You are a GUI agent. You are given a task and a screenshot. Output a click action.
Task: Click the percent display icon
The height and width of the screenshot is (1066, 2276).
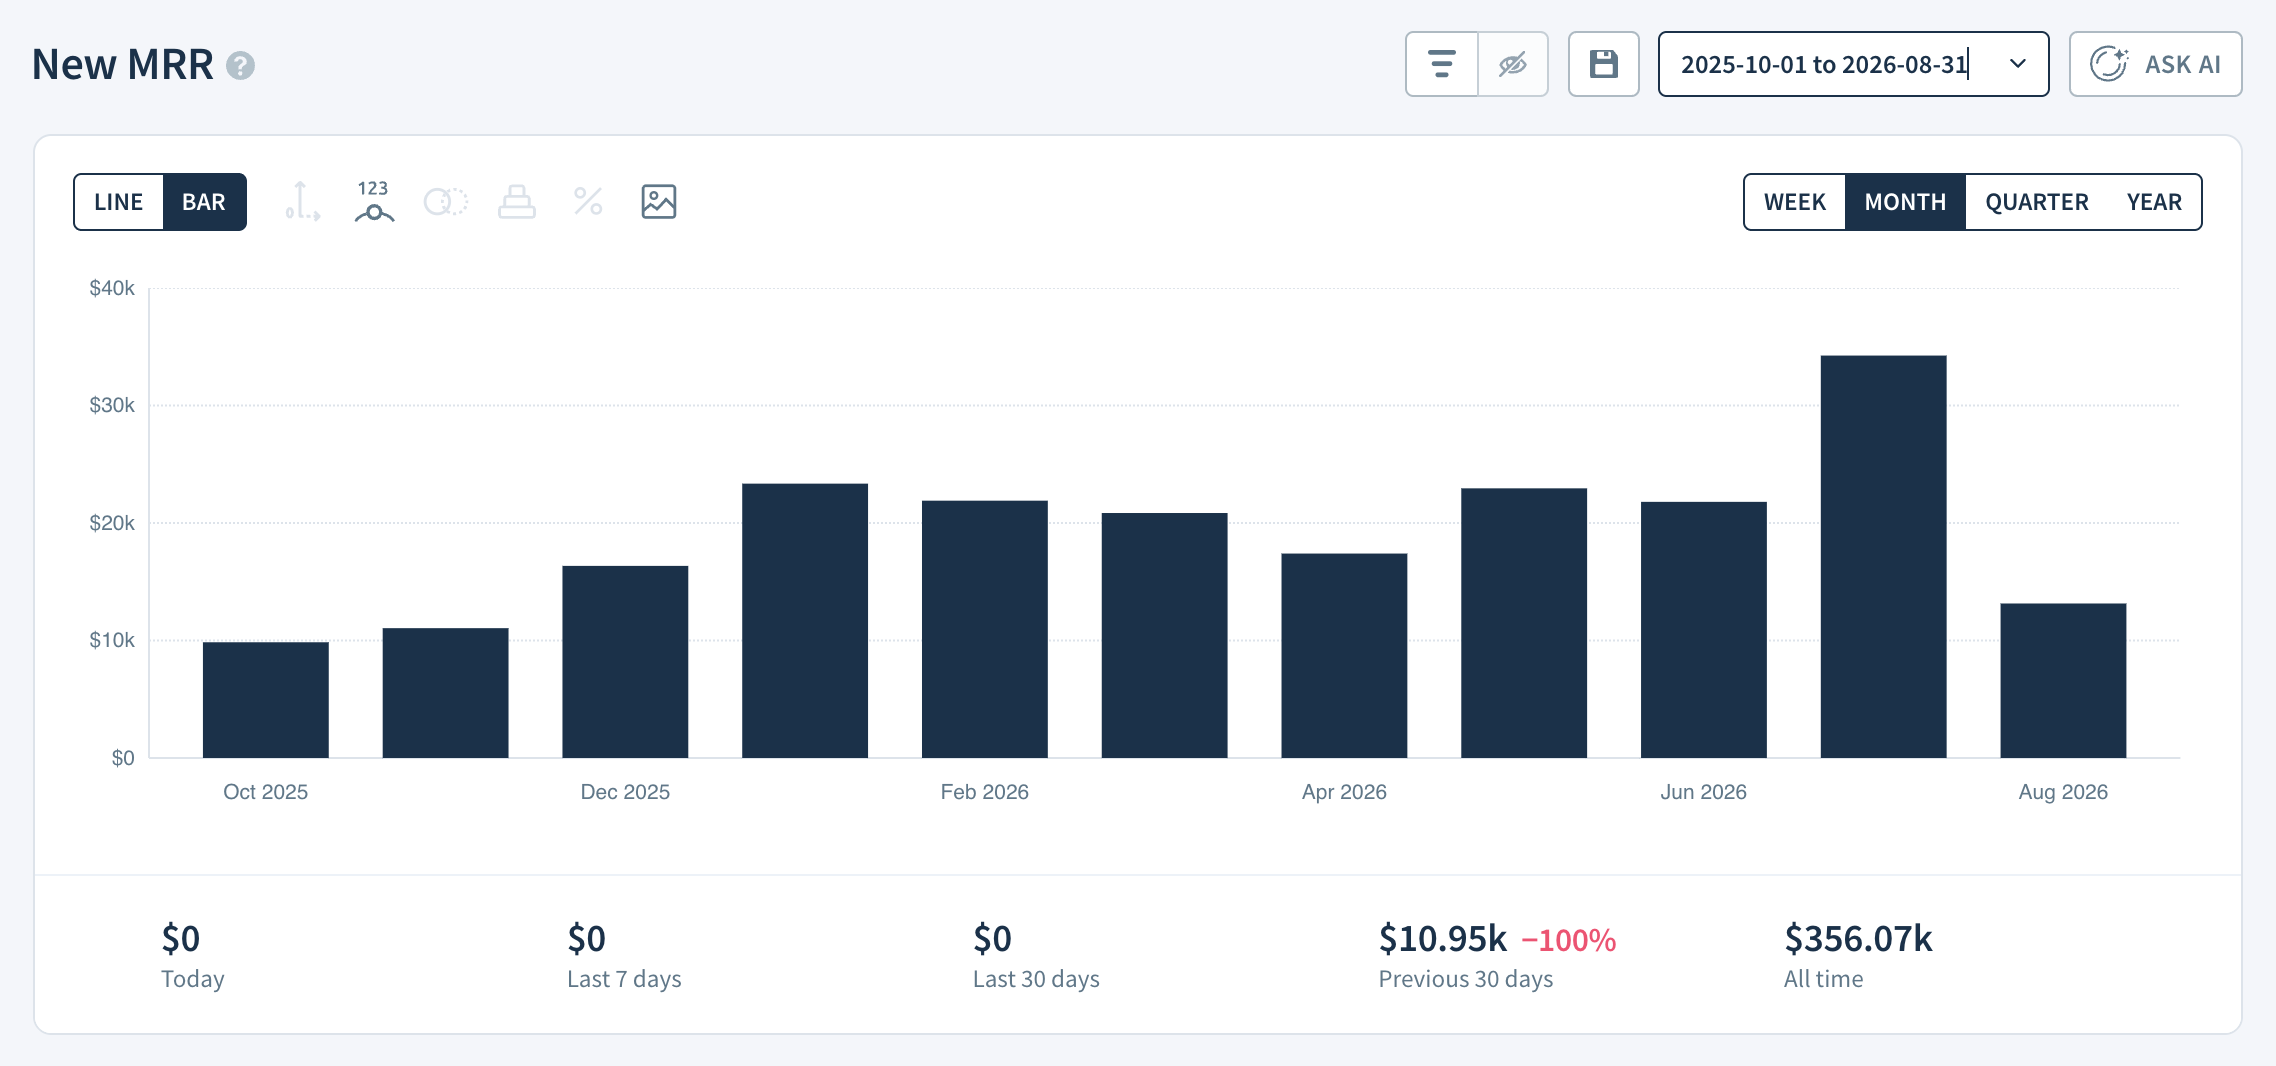tap(588, 202)
